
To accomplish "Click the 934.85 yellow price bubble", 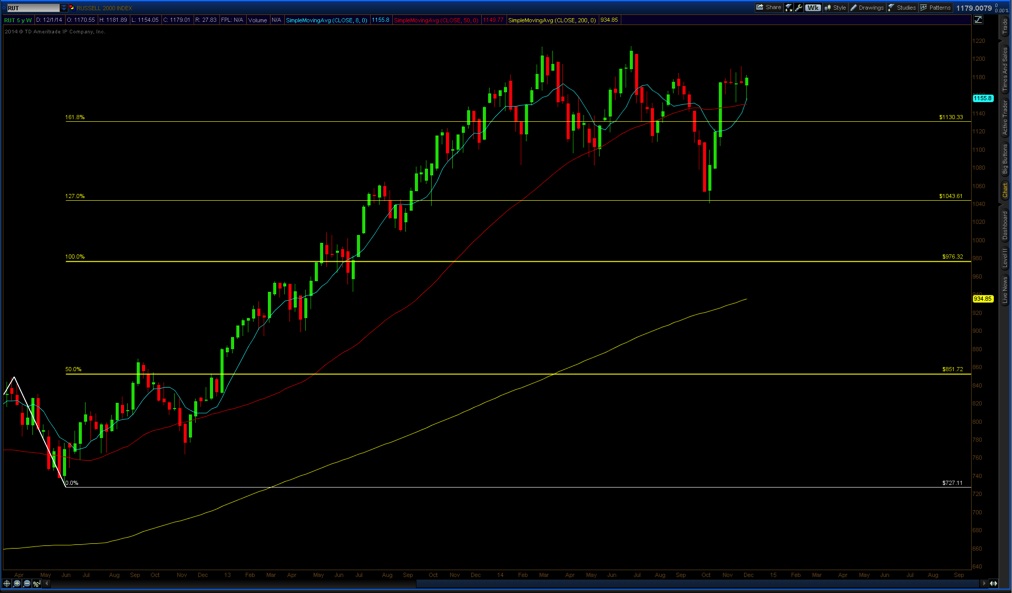I will click(x=982, y=299).
